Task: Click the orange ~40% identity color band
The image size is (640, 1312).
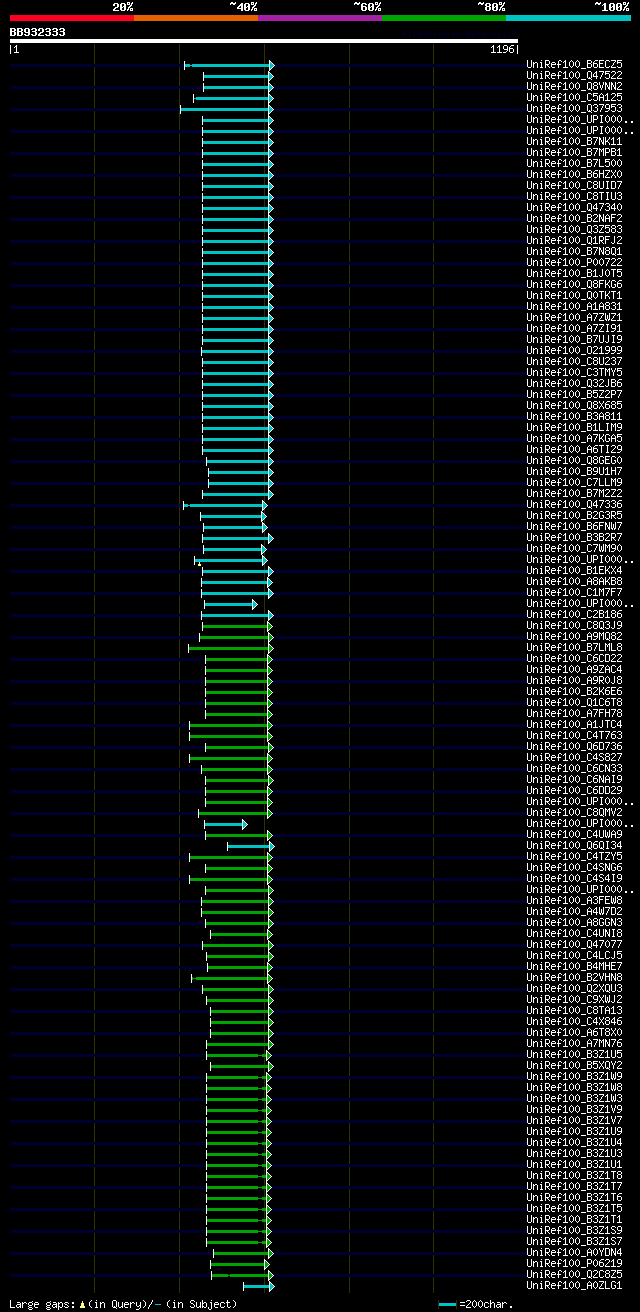Action: click(x=196, y=18)
